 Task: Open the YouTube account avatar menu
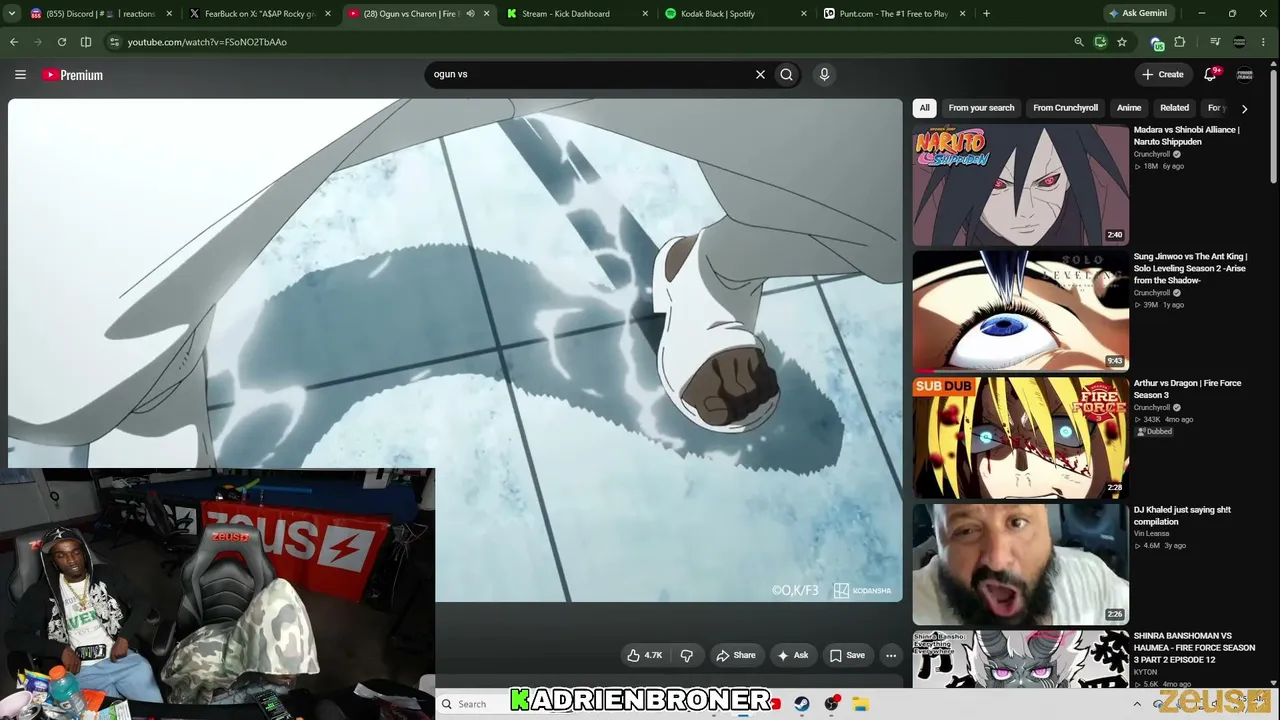(x=1245, y=74)
